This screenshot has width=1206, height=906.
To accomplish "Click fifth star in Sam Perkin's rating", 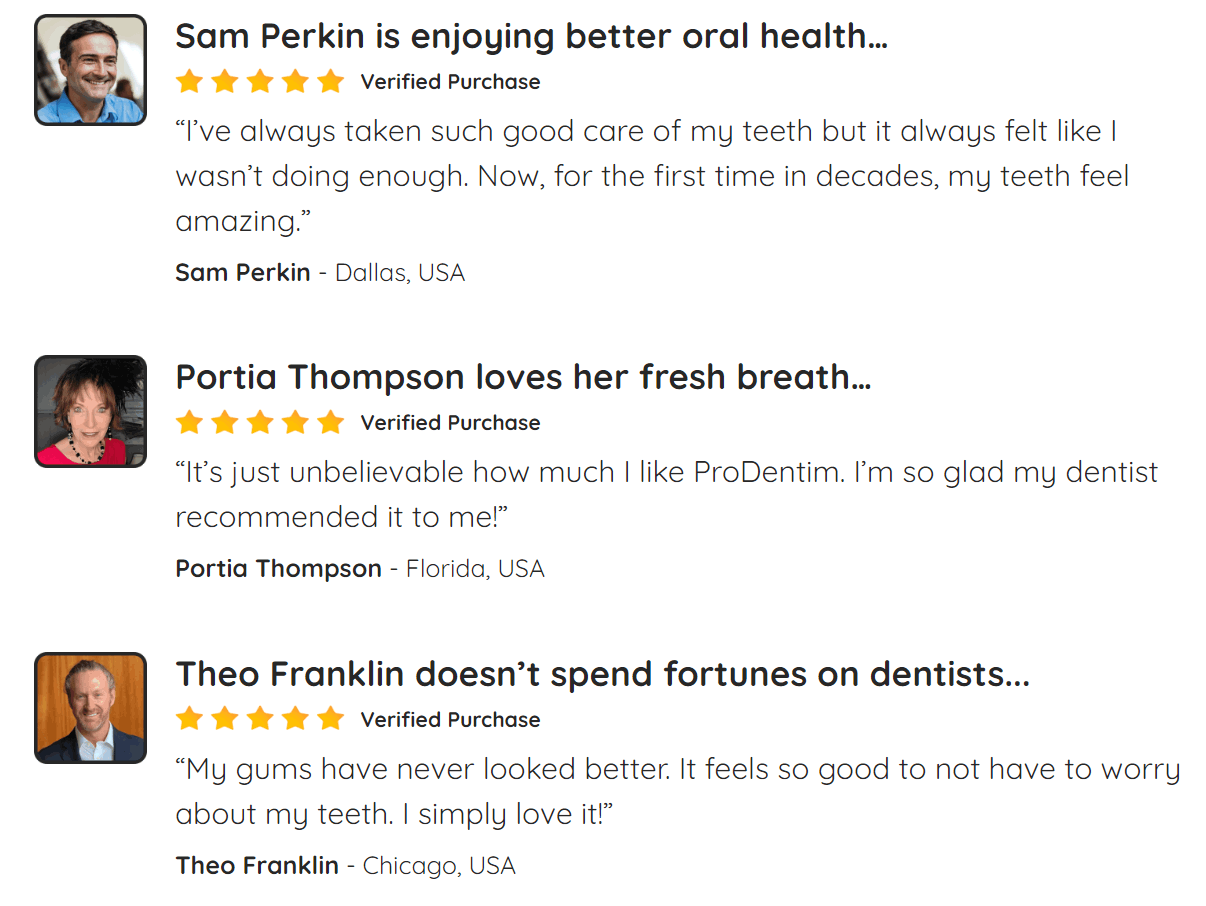I will 330,82.
